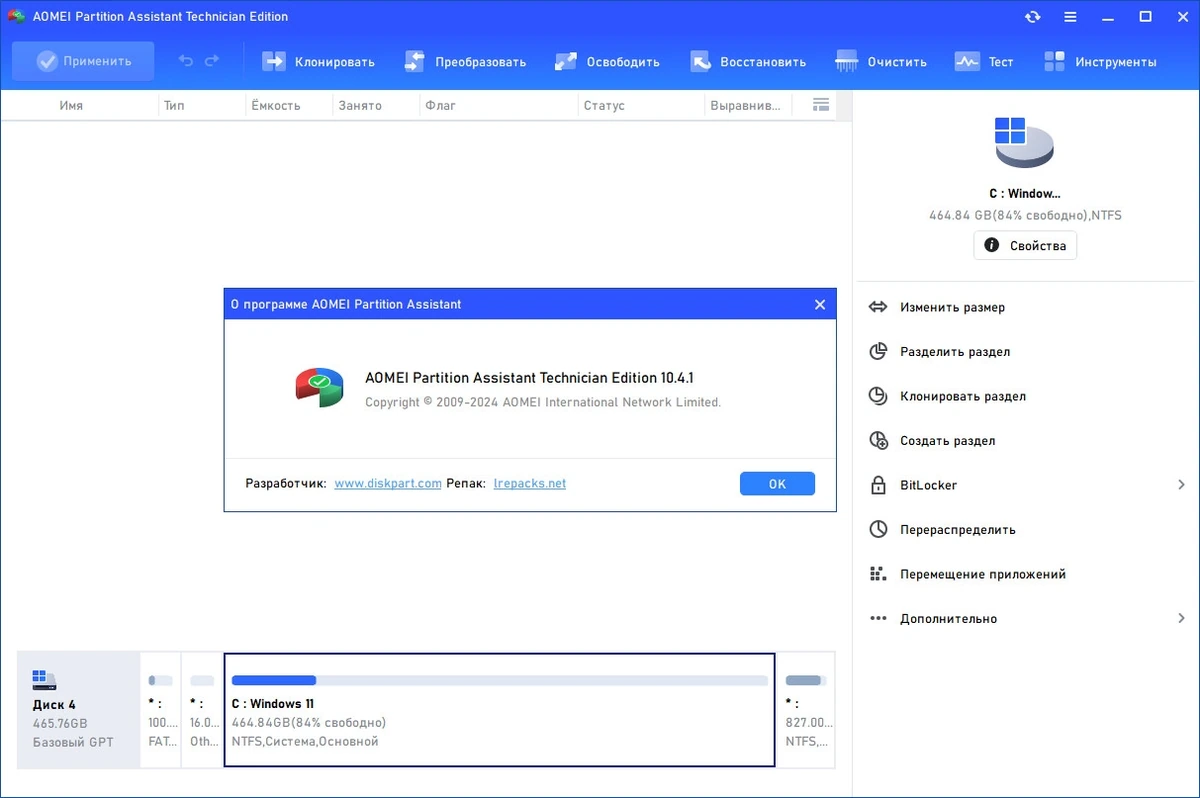The height and width of the screenshot is (798, 1200).
Task: Click the redo arrow icon
Action: pyautogui.click(x=212, y=61)
